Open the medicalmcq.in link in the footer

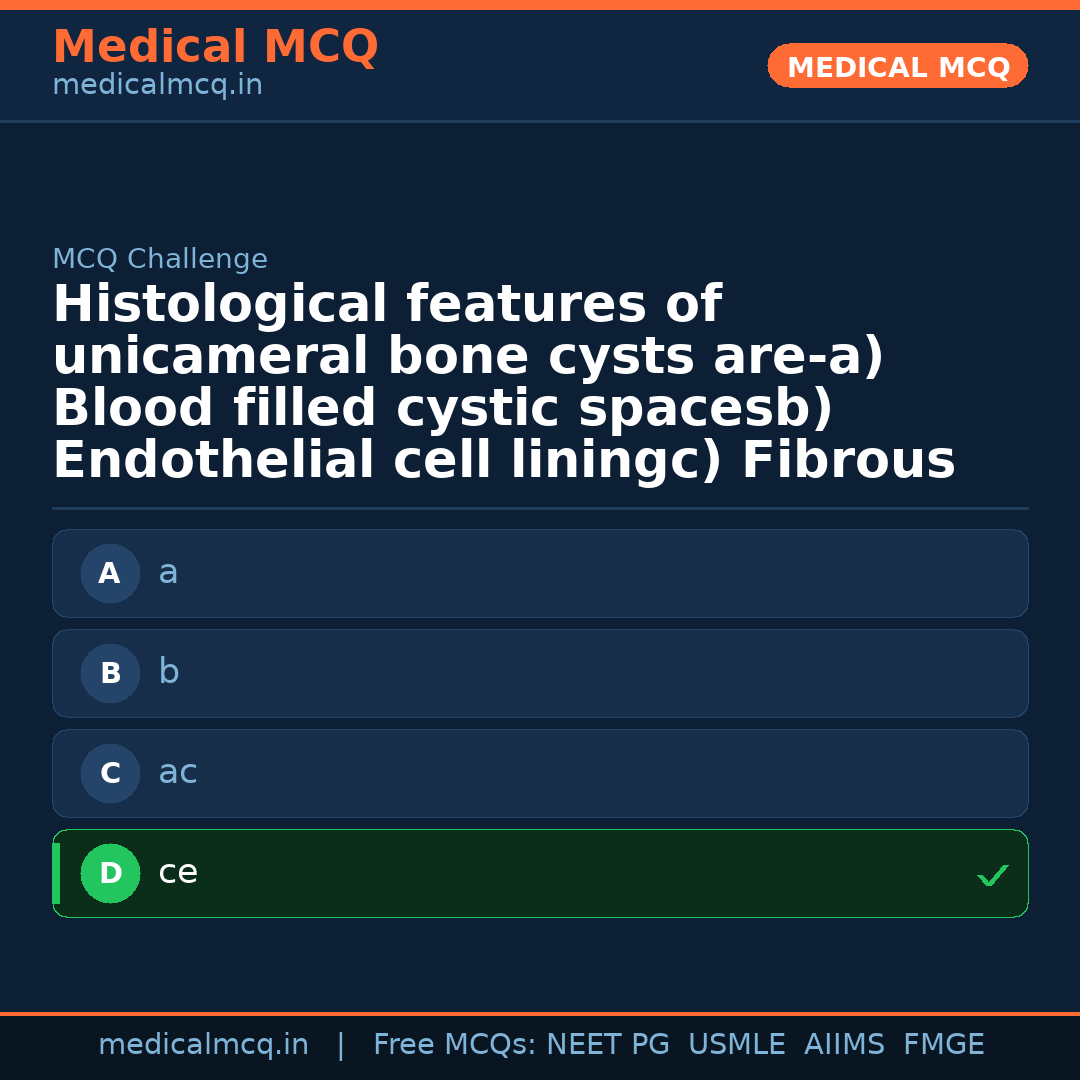point(203,1045)
